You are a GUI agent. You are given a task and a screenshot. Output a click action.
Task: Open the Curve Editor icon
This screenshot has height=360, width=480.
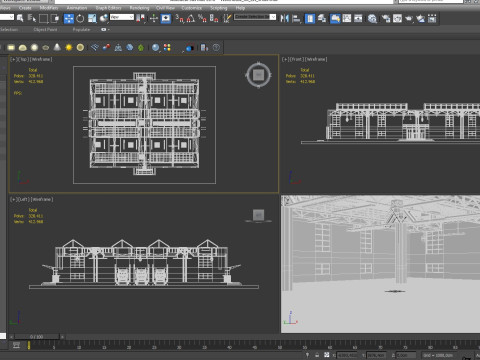[347, 18]
